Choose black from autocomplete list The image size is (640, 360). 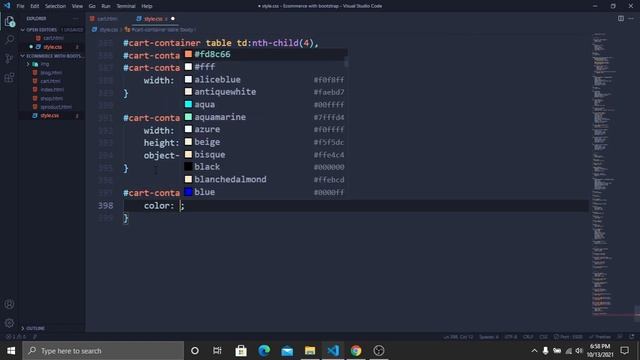(x=264, y=167)
